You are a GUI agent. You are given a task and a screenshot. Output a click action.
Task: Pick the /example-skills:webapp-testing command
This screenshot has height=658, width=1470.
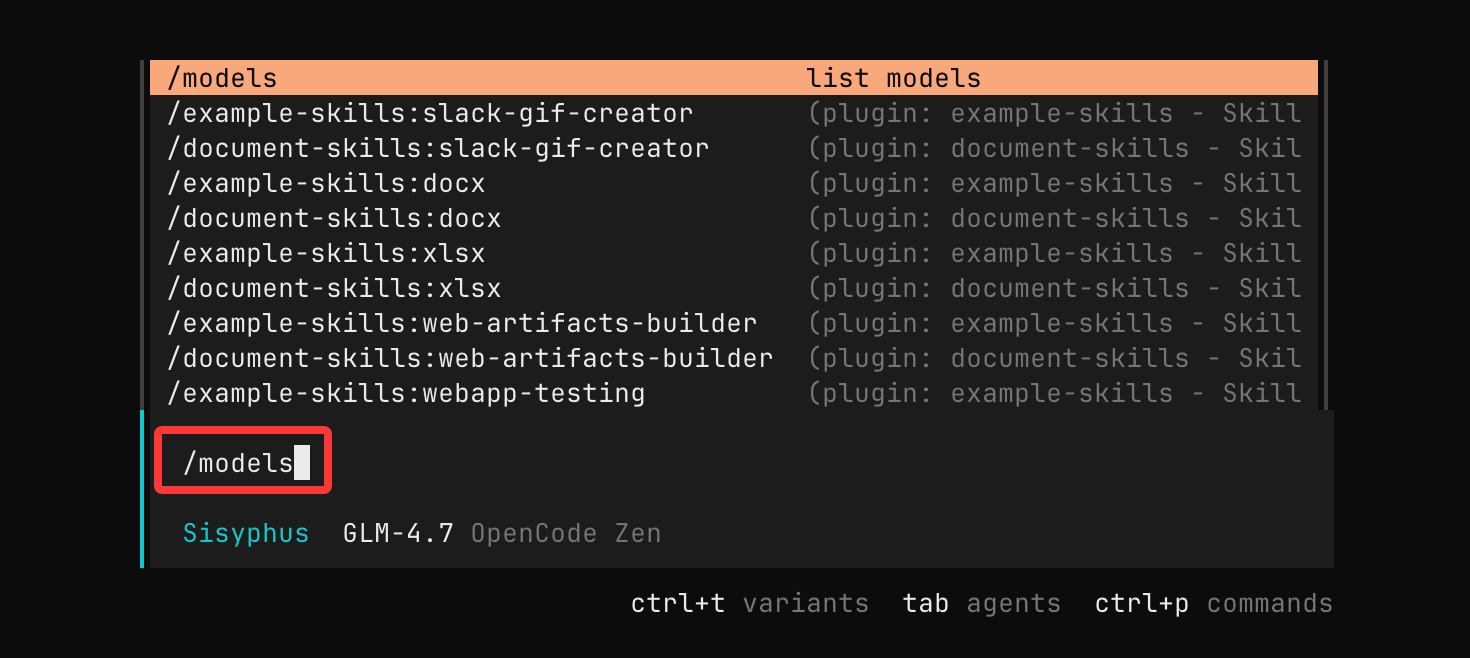pos(406,393)
